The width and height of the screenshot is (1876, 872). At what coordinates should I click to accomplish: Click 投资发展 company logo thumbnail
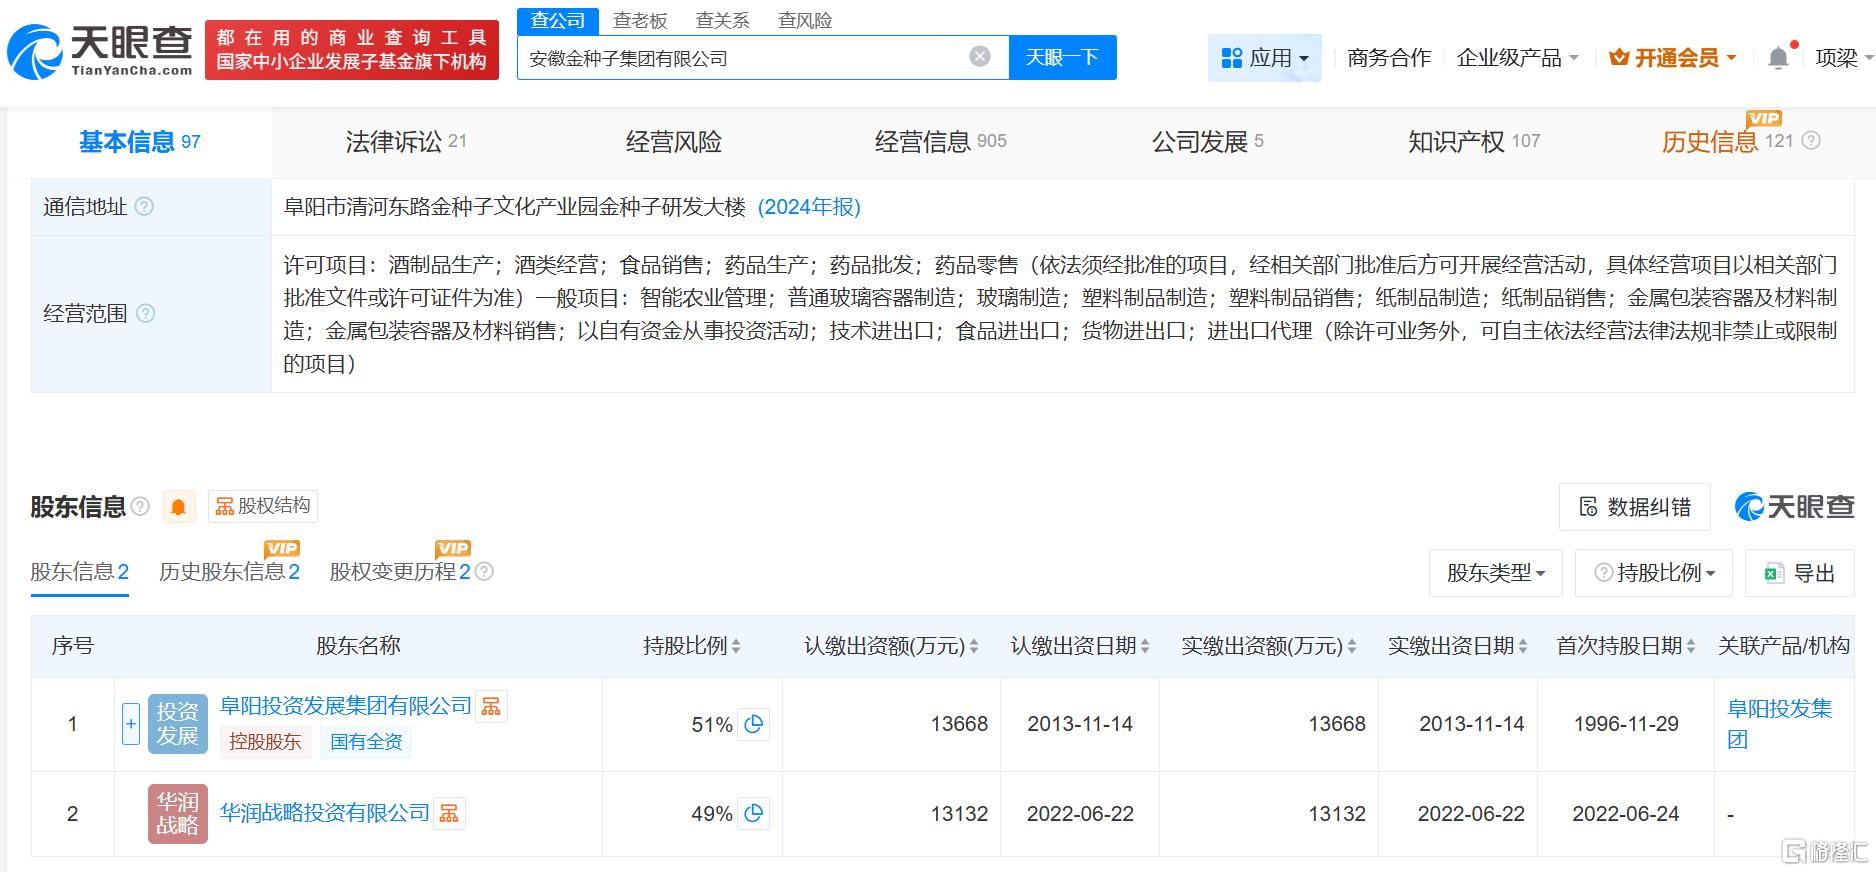pos(178,724)
